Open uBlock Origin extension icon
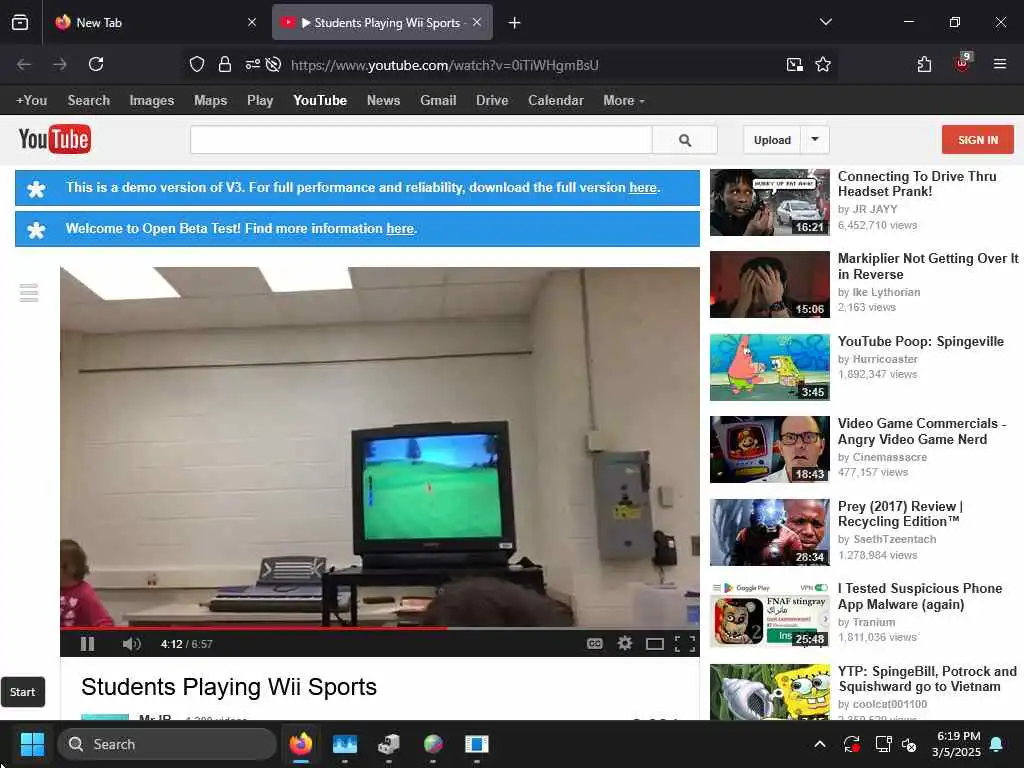The width and height of the screenshot is (1024, 768). 963,63
